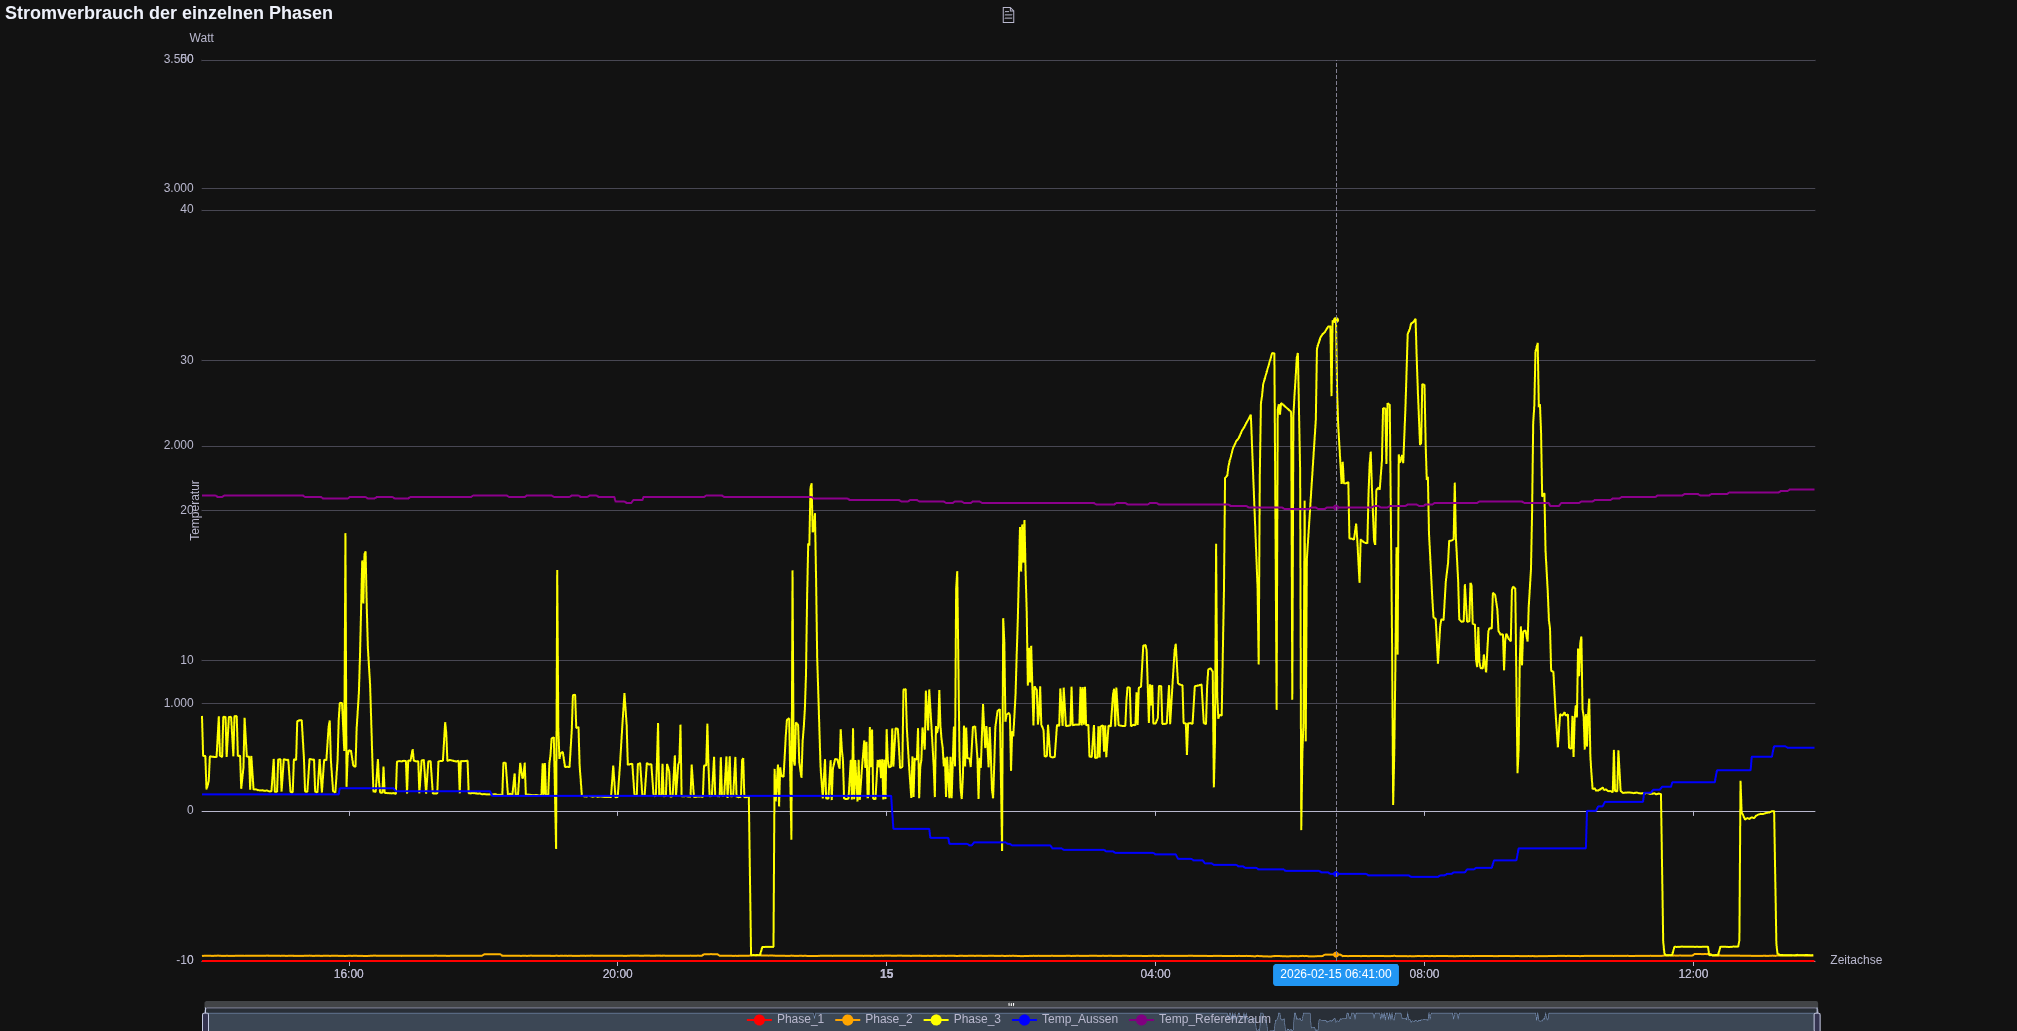The width and height of the screenshot is (2017, 1031).
Task: Click the bold 15 date label on axis
Action: pyautogui.click(x=886, y=974)
